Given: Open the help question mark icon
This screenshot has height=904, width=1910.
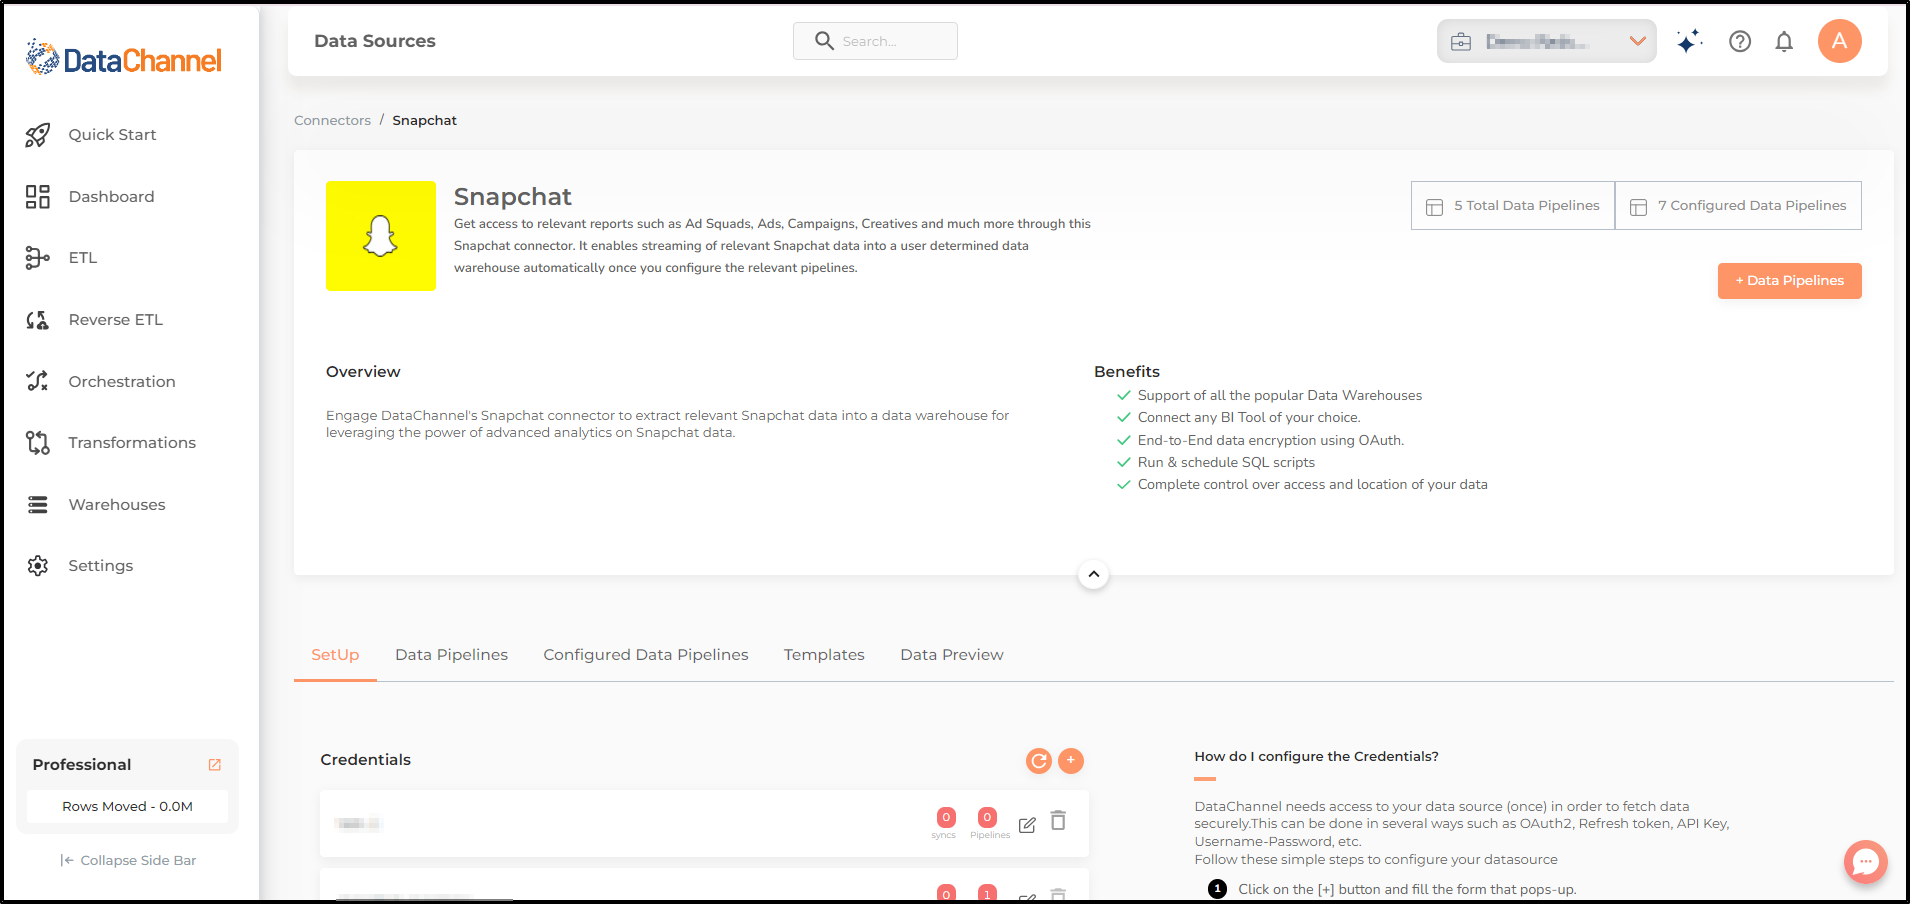Looking at the screenshot, I should click(1740, 41).
